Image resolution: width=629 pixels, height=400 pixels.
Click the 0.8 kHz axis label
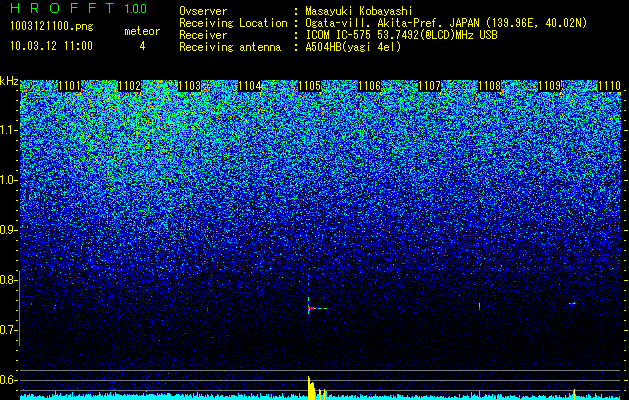coord(9,280)
